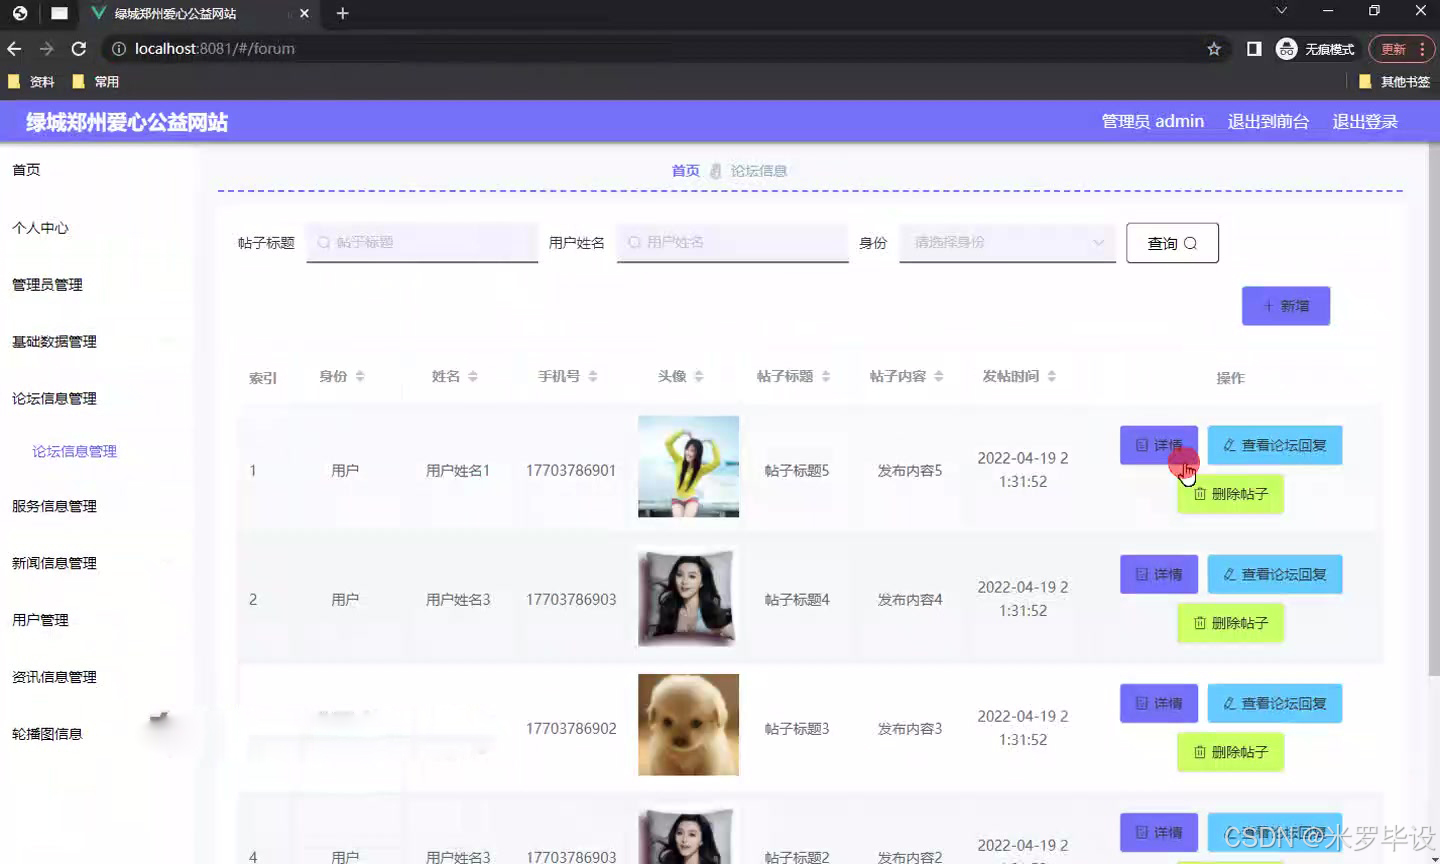Viewport: 1440px width, 864px height.
Task: Click the bookmark star in the address bar
Action: click(x=1212, y=48)
